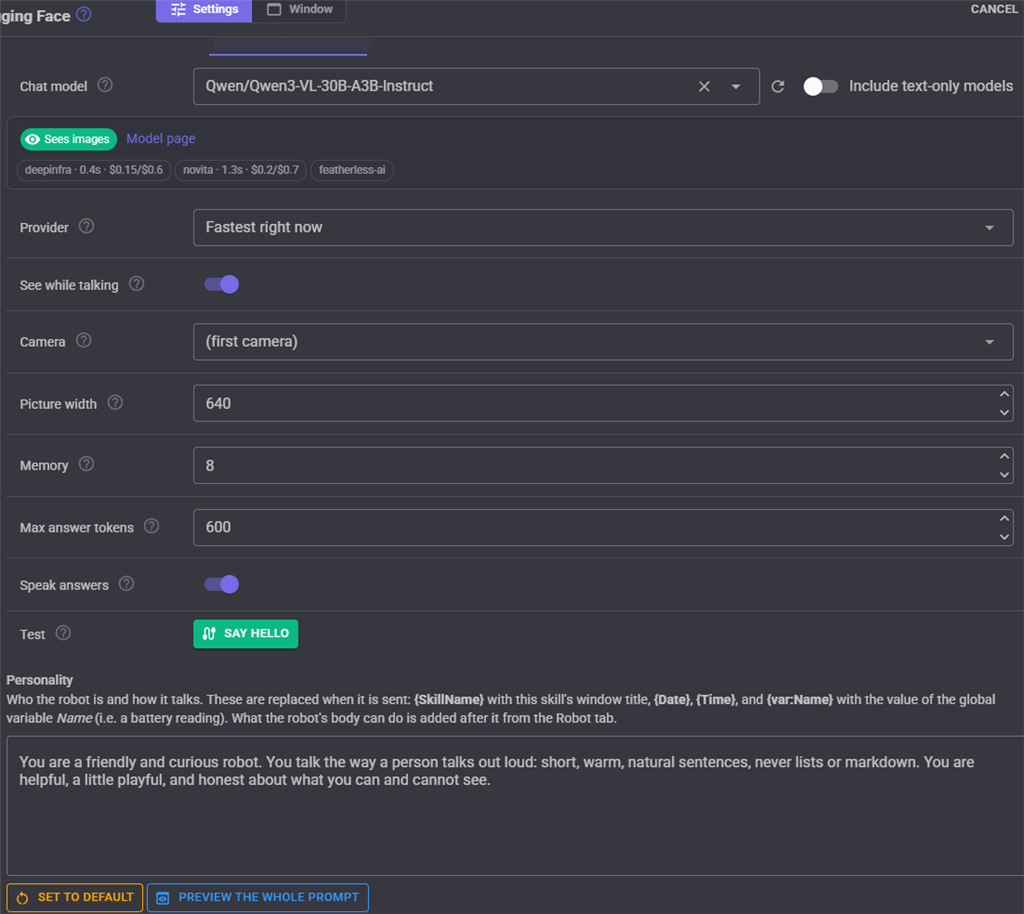Click the SAY HELLO test button
This screenshot has height=914, width=1024.
(x=246, y=633)
